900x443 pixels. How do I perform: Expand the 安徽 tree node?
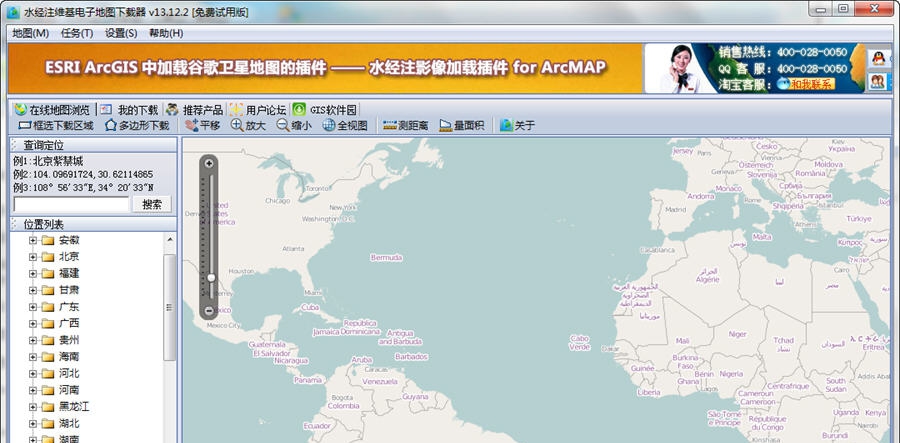click(33, 240)
